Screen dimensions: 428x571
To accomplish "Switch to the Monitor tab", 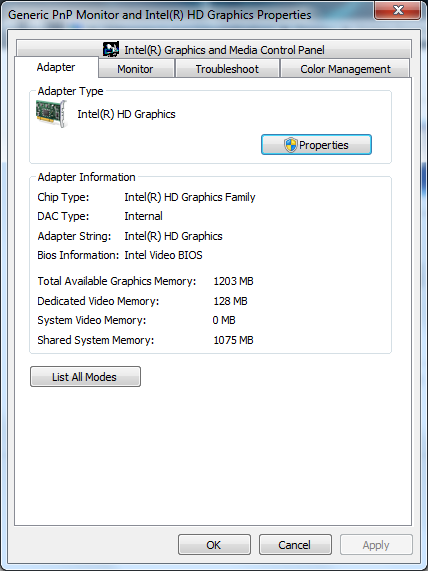I will coord(135,69).
